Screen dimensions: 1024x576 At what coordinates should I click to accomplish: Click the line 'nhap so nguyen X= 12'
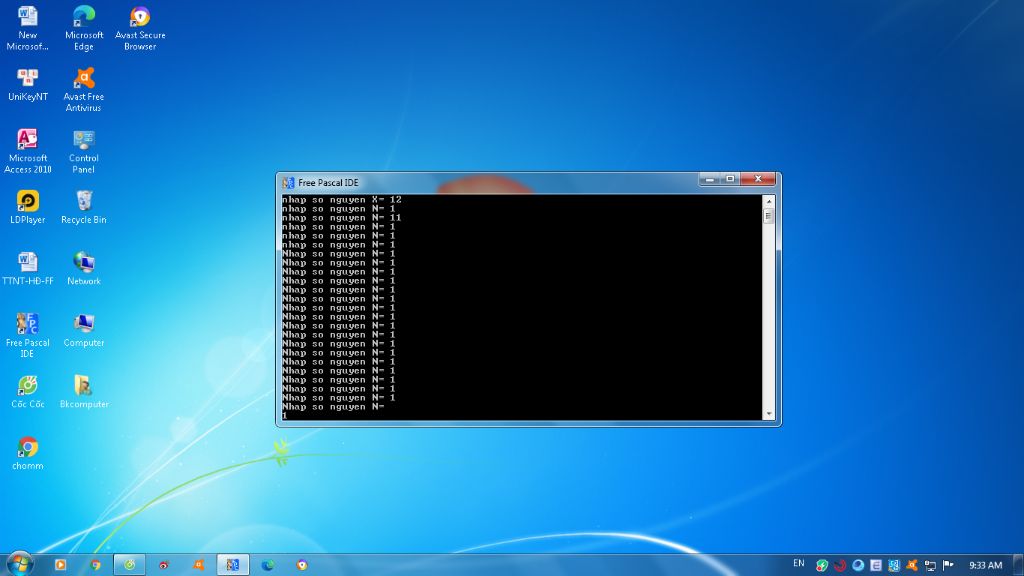click(x=342, y=200)
